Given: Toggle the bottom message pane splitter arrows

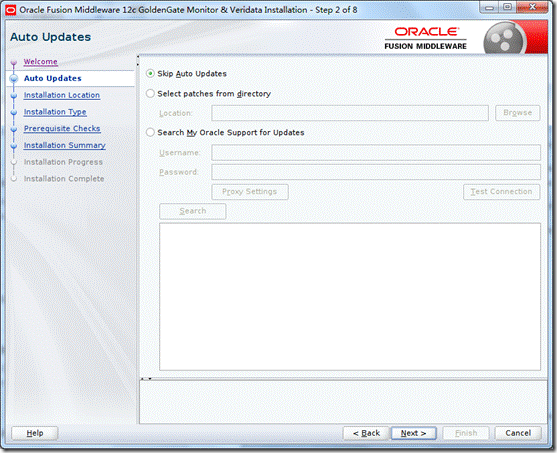Looking at the screenshot, I should tap(146, 379).
